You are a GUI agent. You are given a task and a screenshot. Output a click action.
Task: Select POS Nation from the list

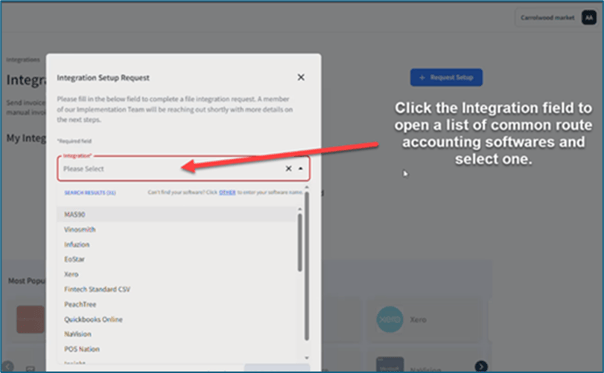[177, 349]
